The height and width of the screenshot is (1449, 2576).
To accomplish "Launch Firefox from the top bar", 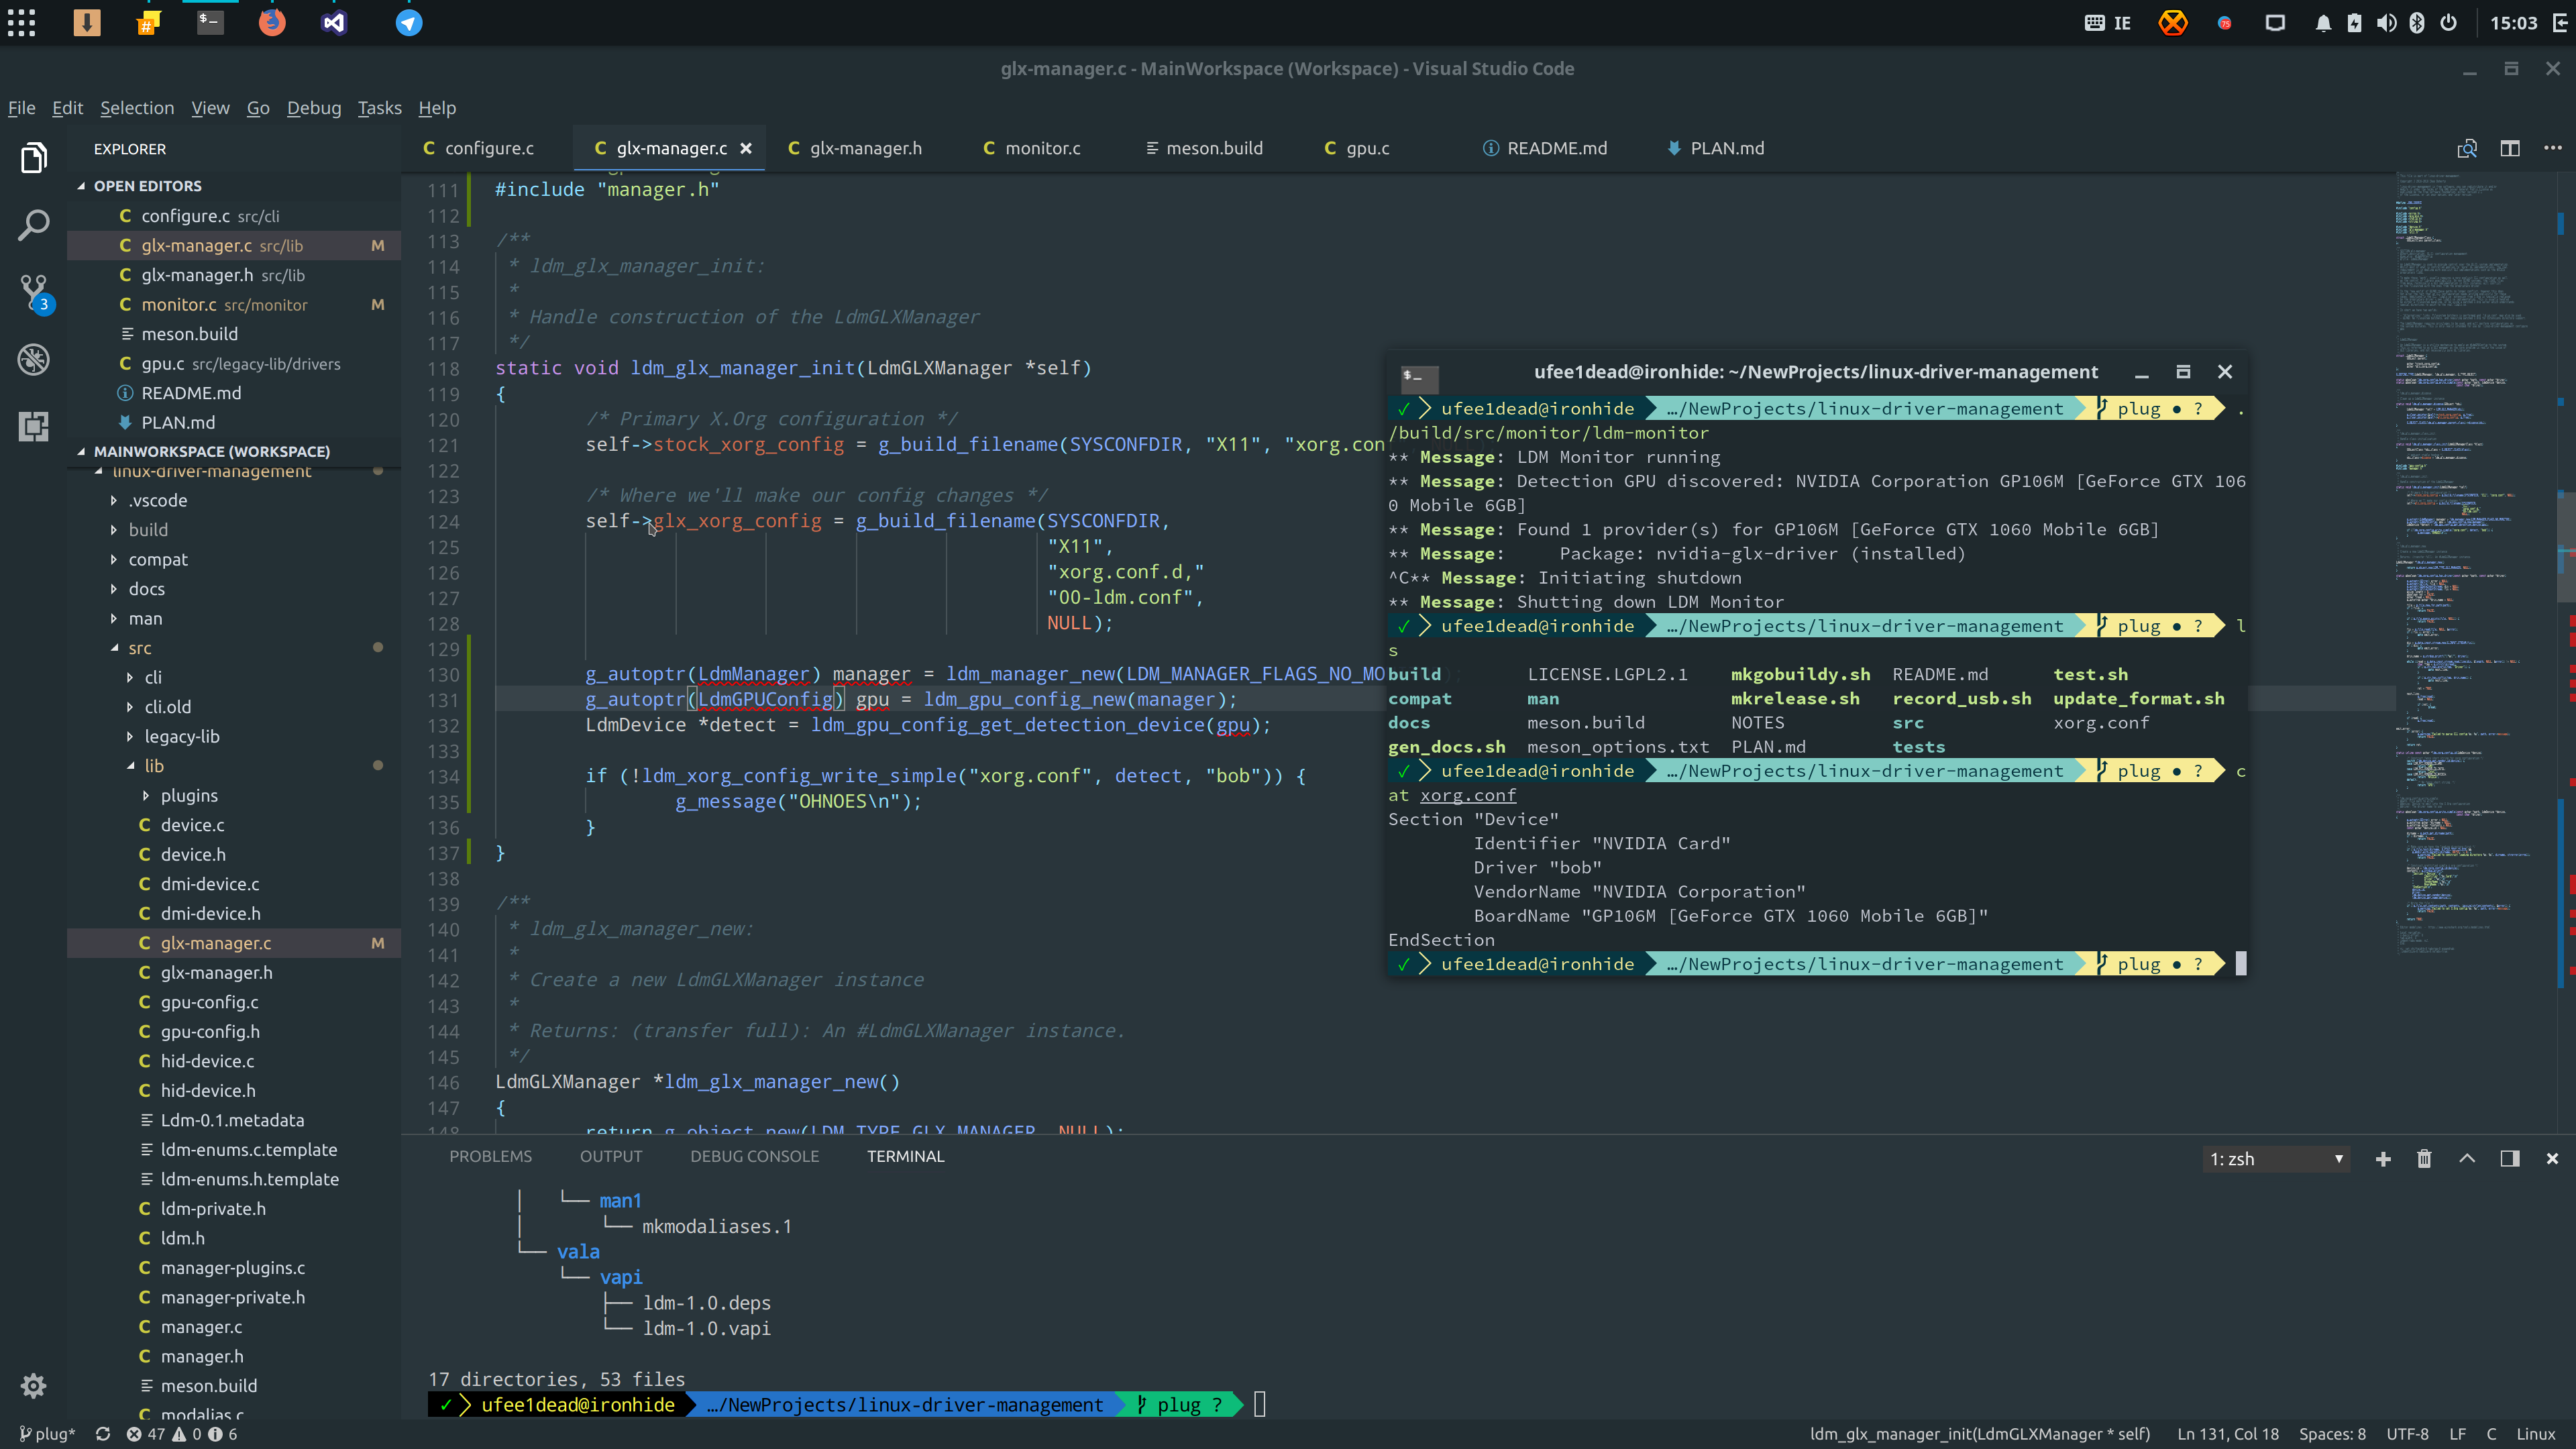I will 271,22.
